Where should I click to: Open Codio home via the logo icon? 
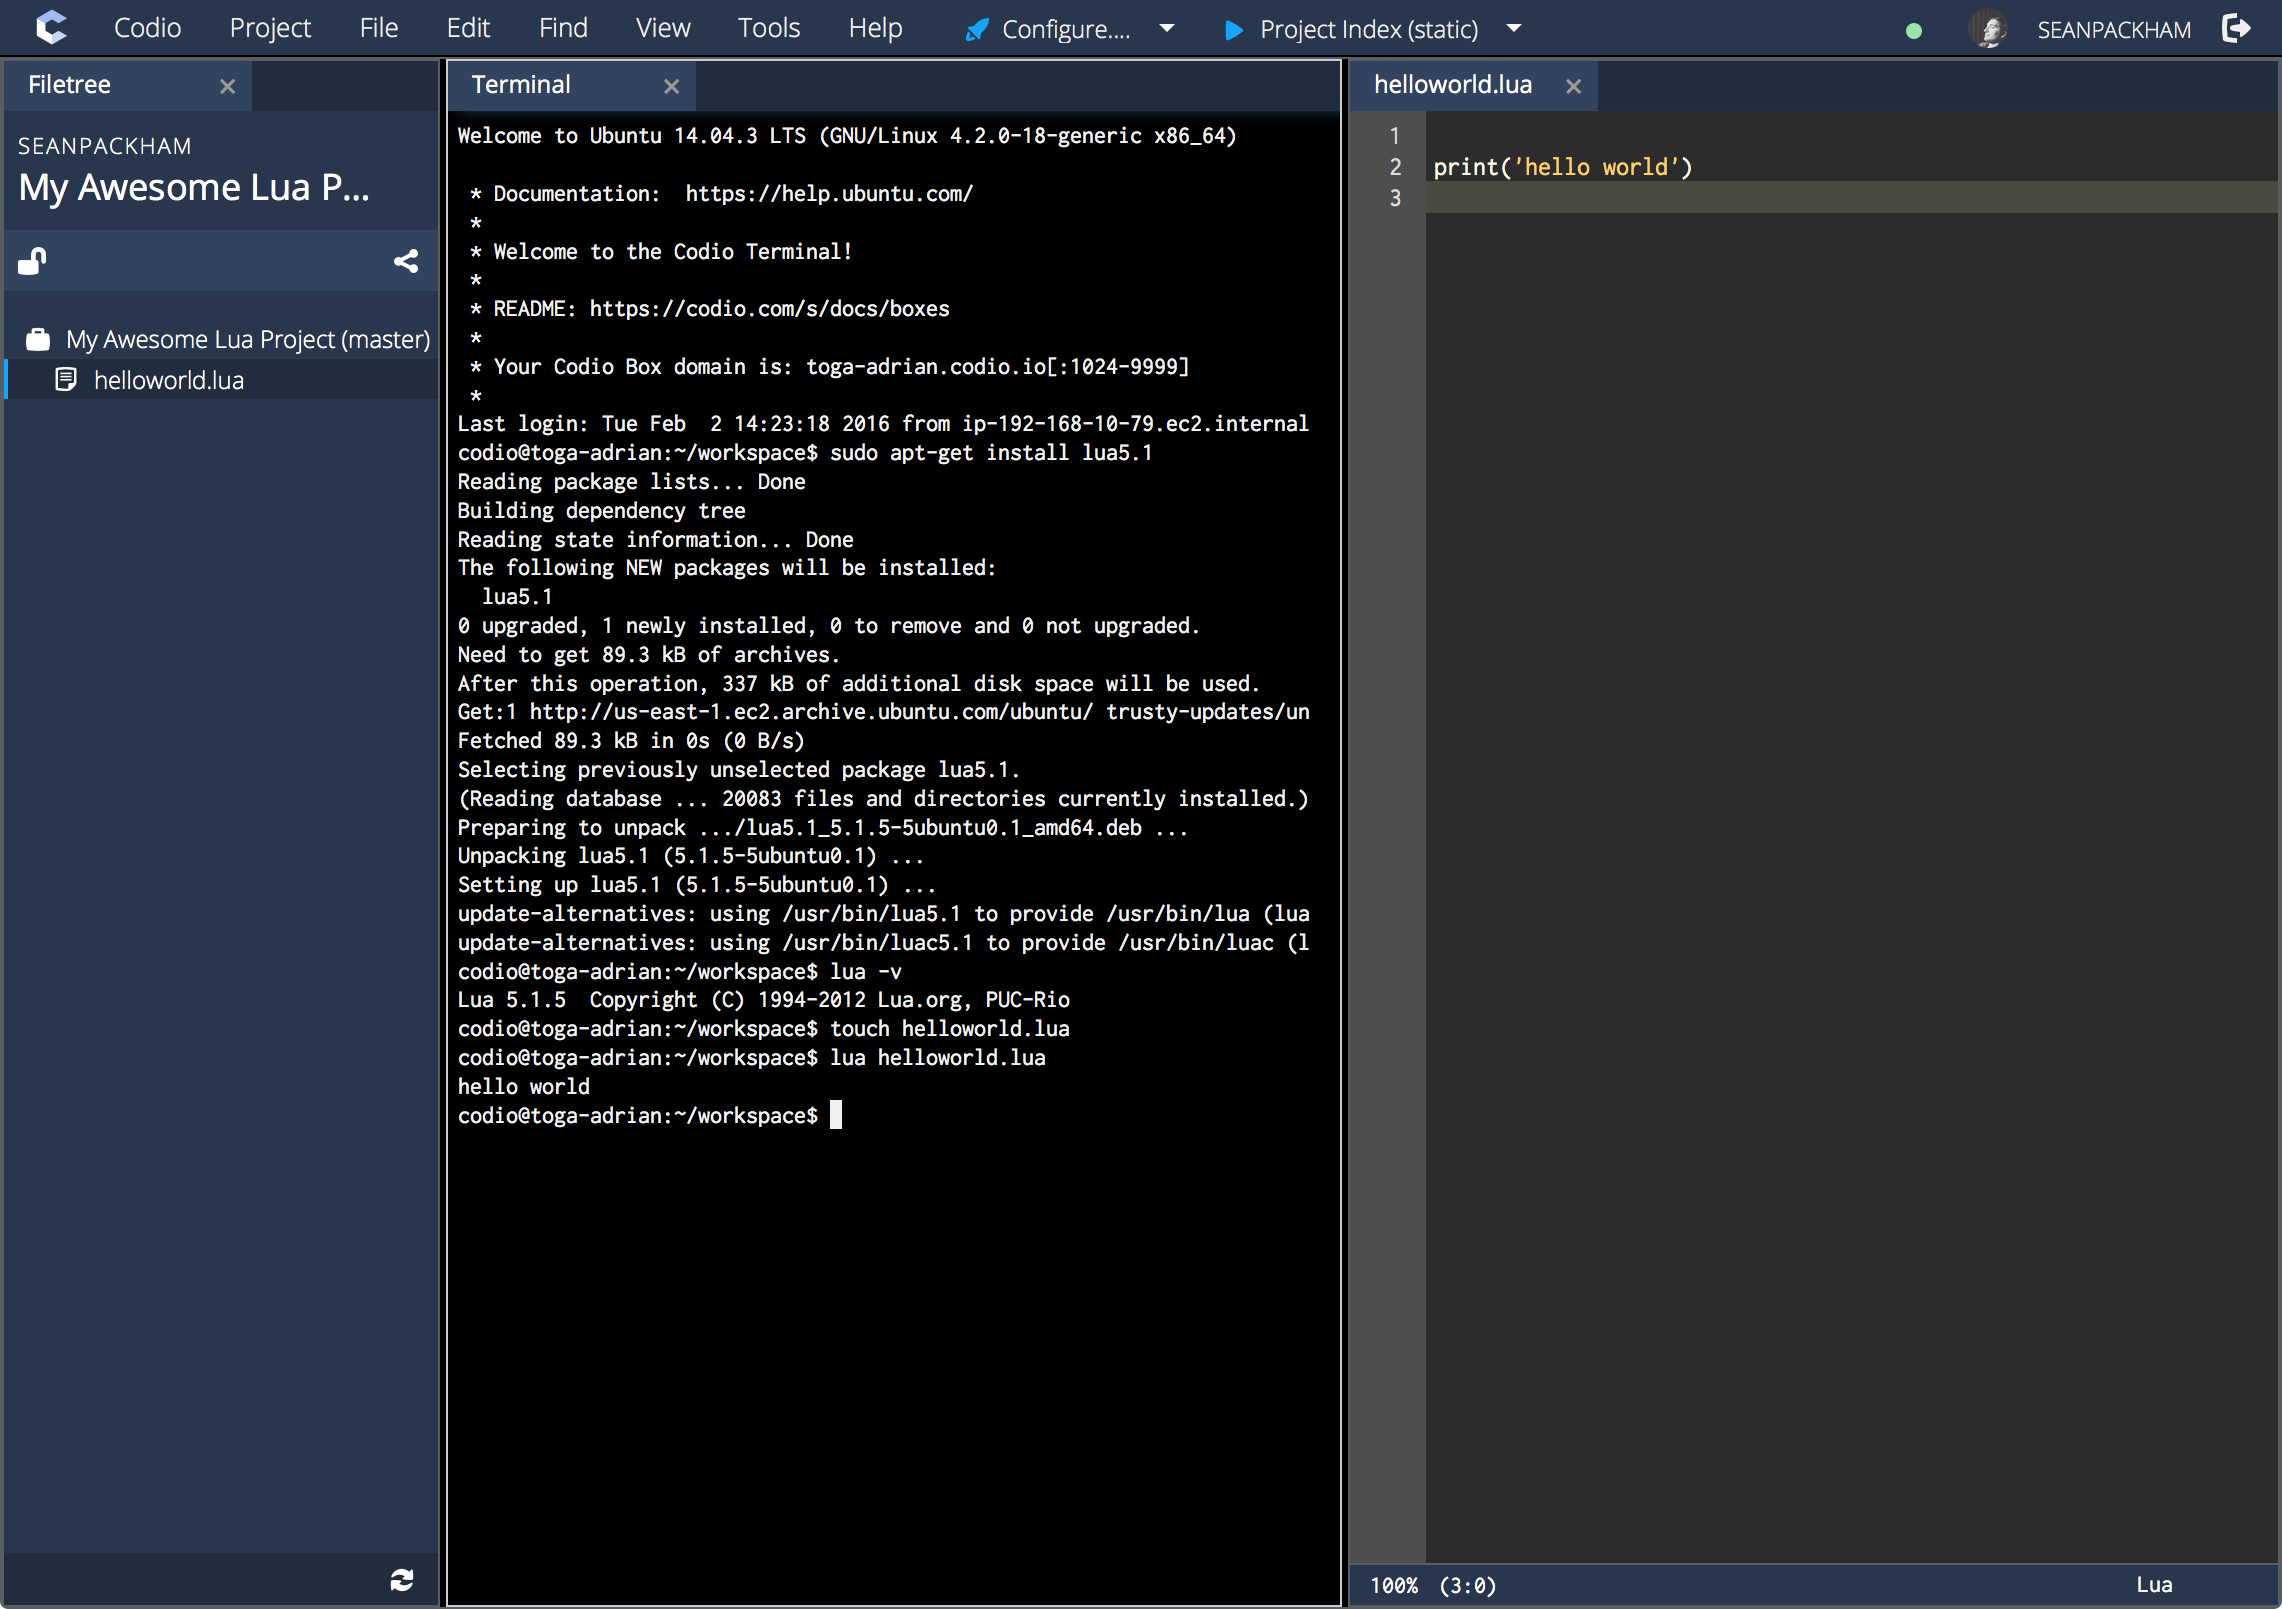click(52, 27)
